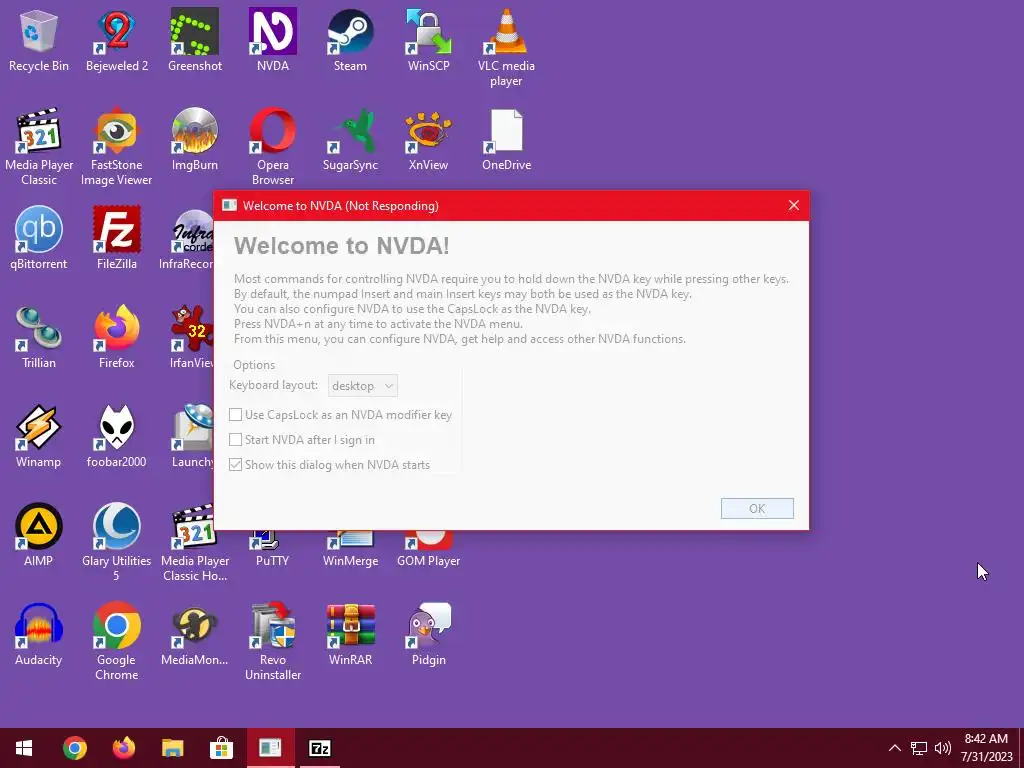The height and width of the screenshot is (768, 1024).
Task: Open Revo Uninstaller from the desktop
Action: tap(273, 641)
